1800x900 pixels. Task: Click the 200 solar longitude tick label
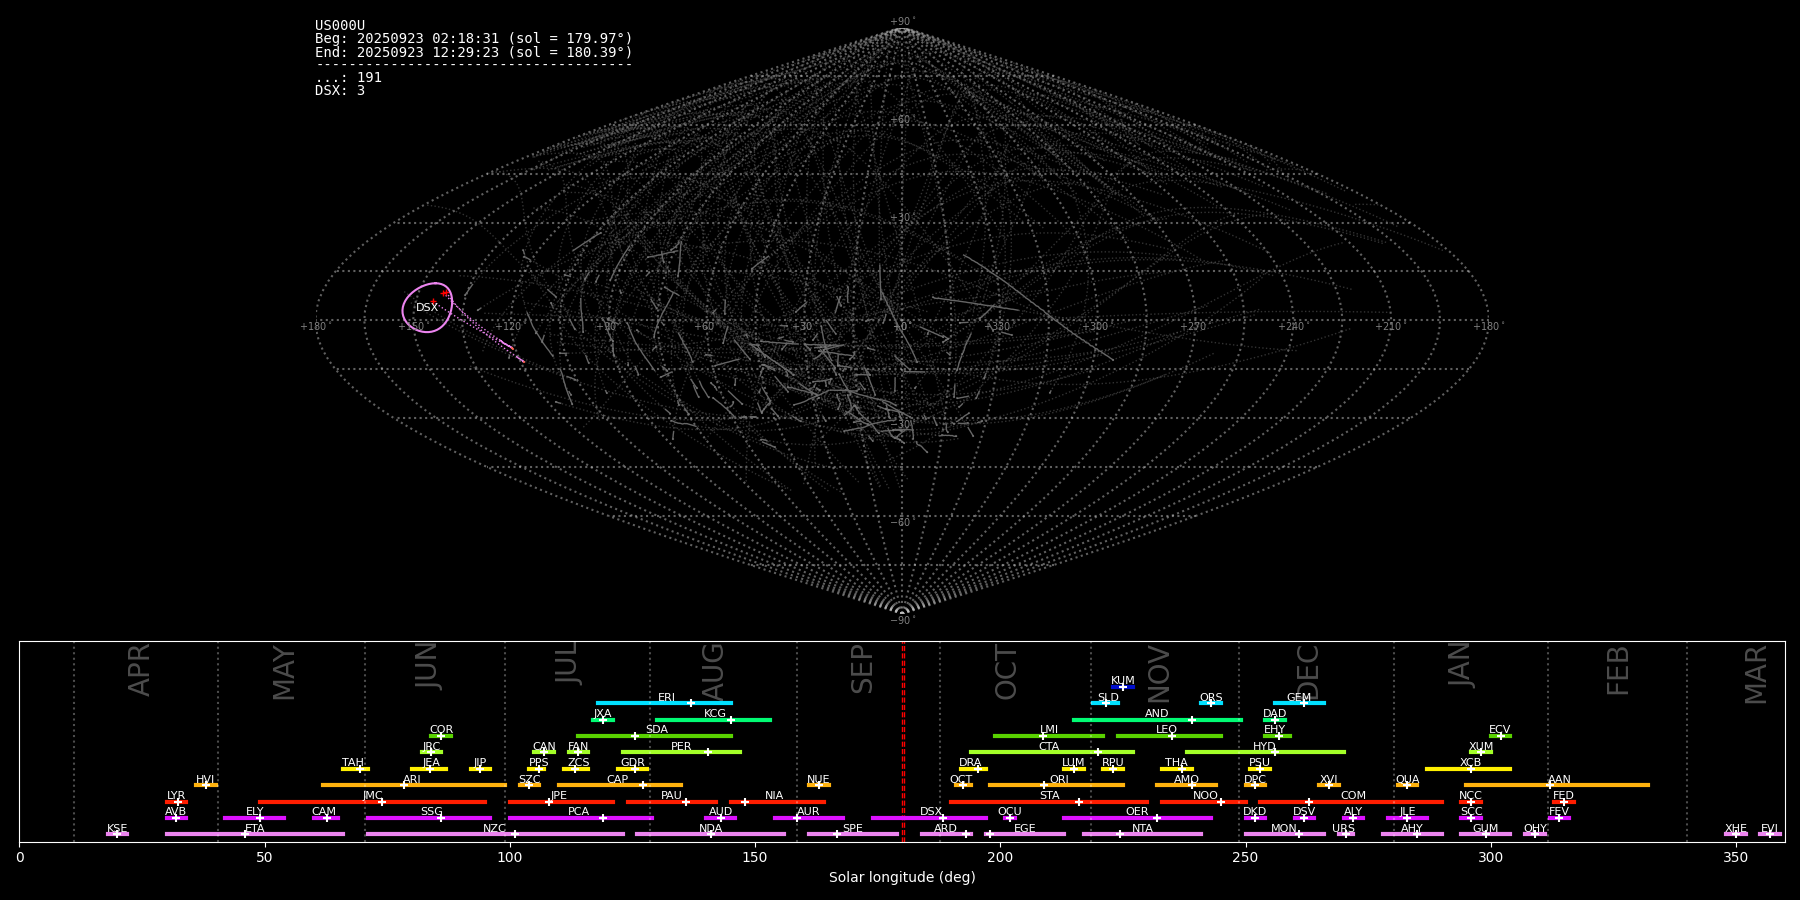pyautogui.click(x=1000, y=857)
